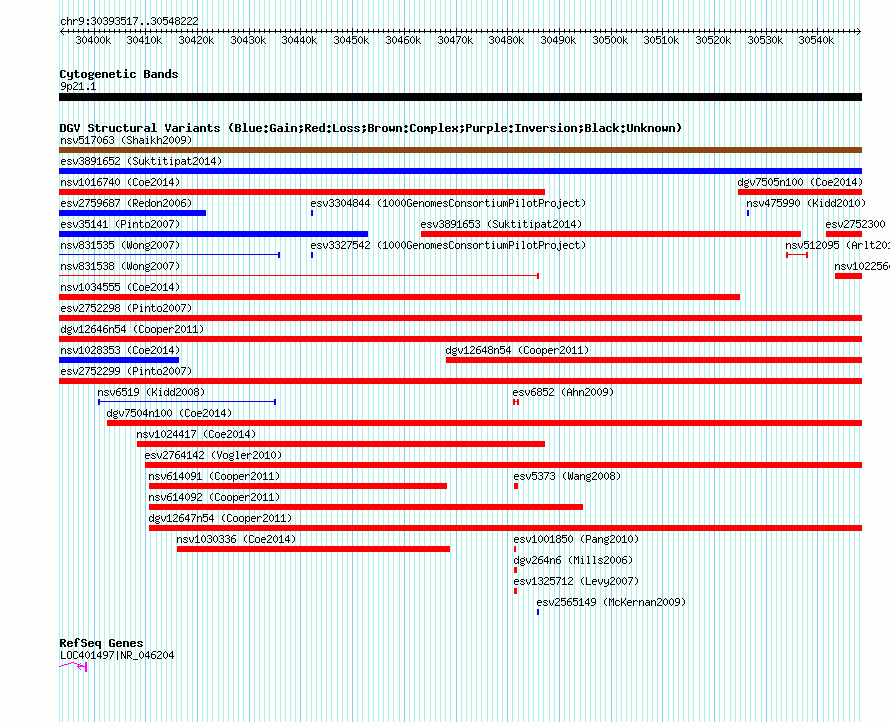Viewport: 890px width, 722px height.
Task: Click the black 9p21.1 cytogenetic band bar
Action: [x=460, y=97]
